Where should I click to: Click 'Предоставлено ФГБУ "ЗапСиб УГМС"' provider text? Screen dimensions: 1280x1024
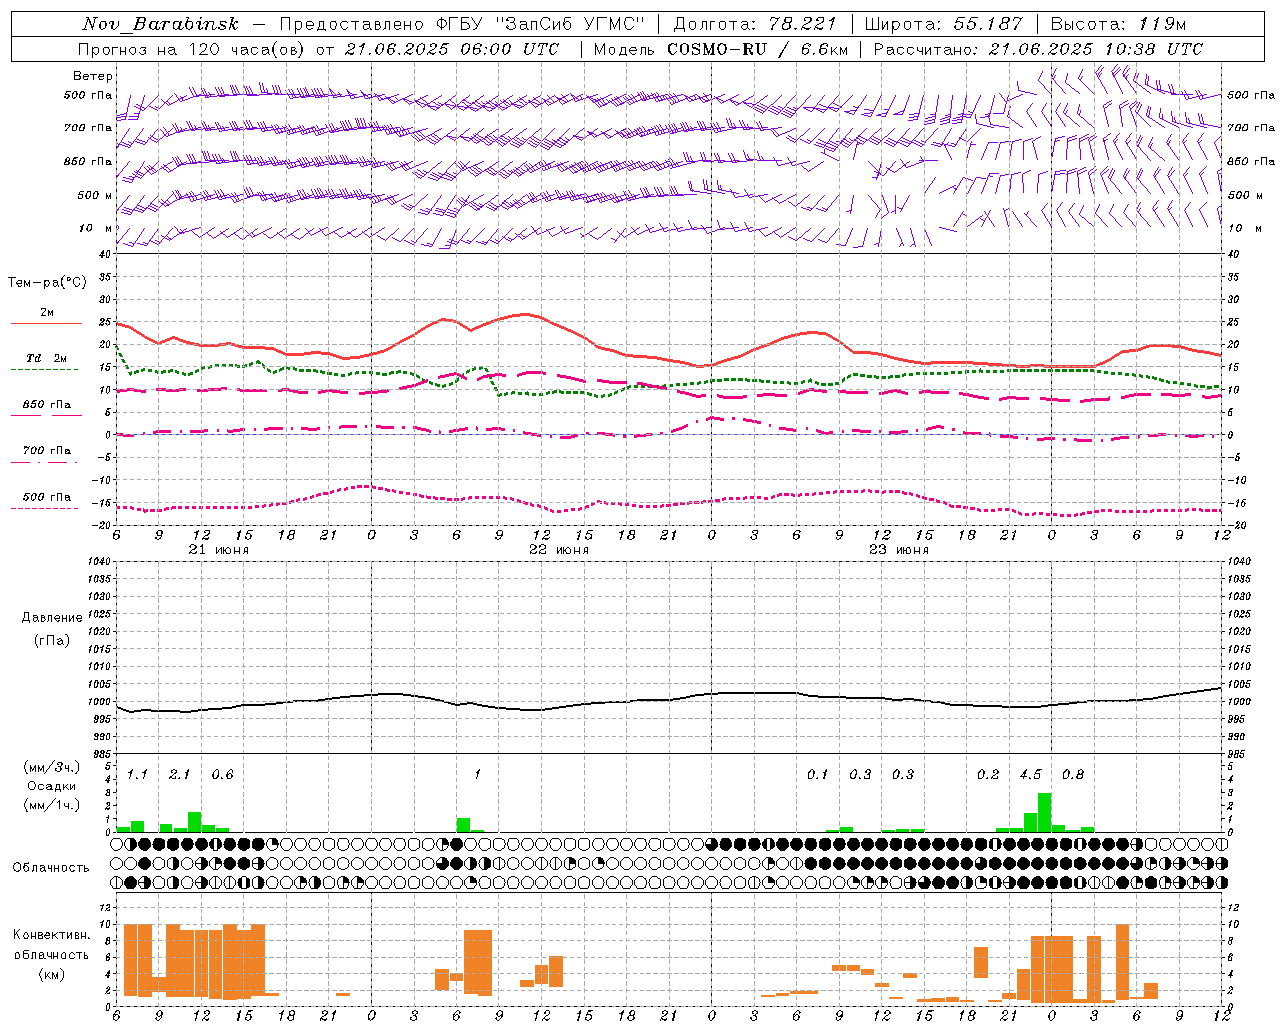pos(462,24)
